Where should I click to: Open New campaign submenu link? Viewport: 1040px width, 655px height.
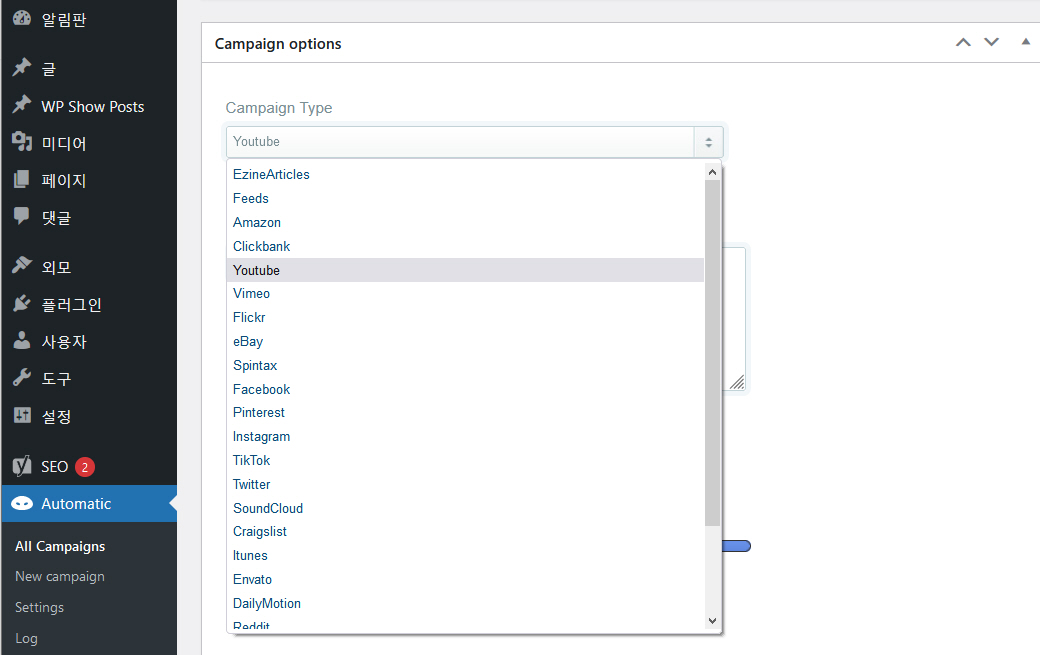click(x=60, y=577)
